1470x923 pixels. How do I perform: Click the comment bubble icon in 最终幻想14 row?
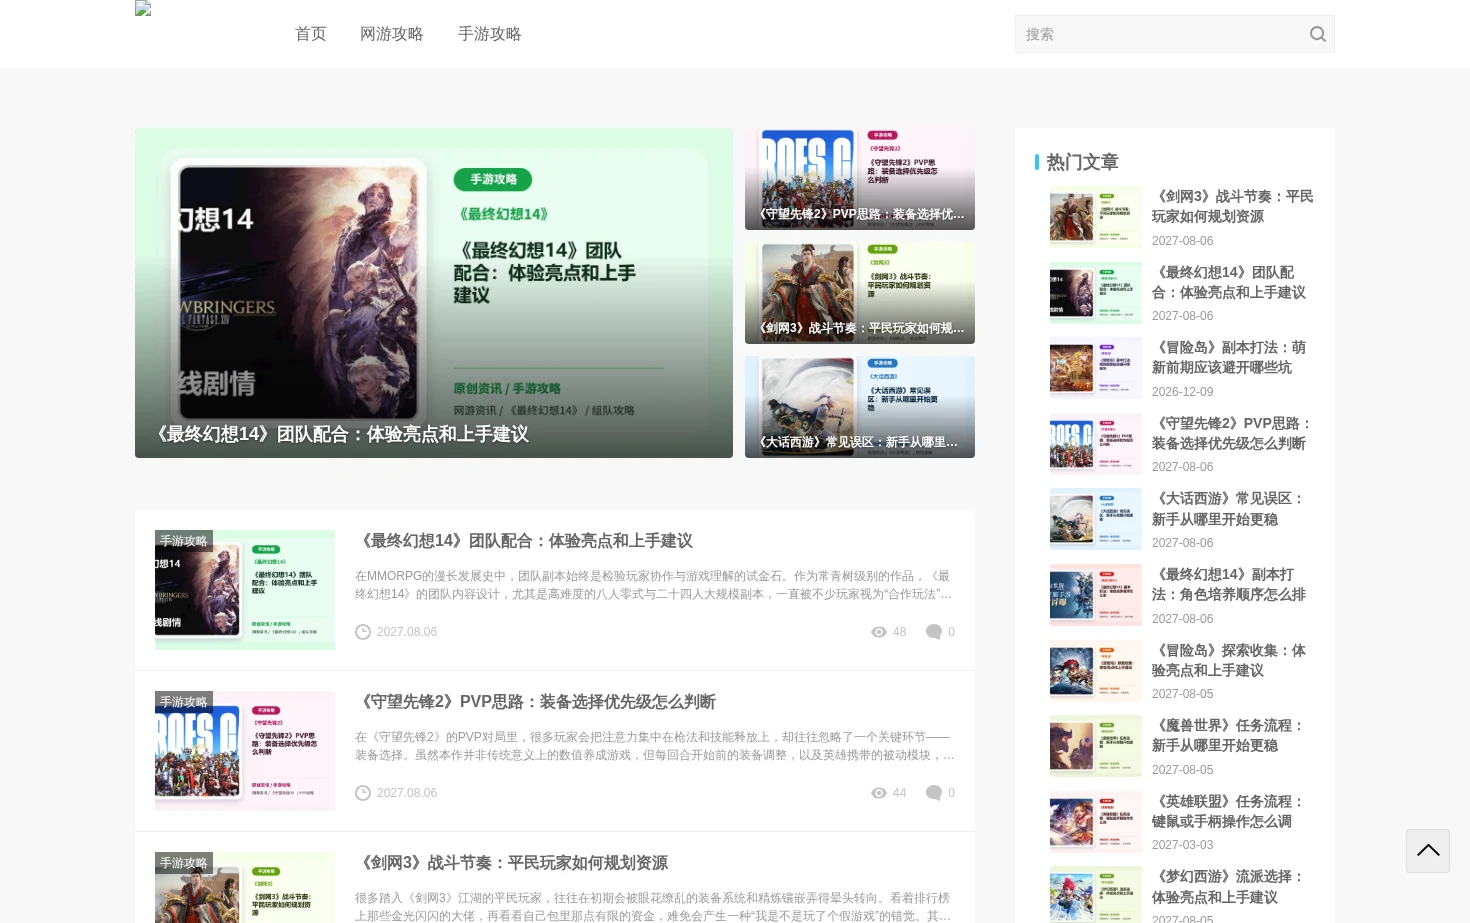click(x=934, y=632)
